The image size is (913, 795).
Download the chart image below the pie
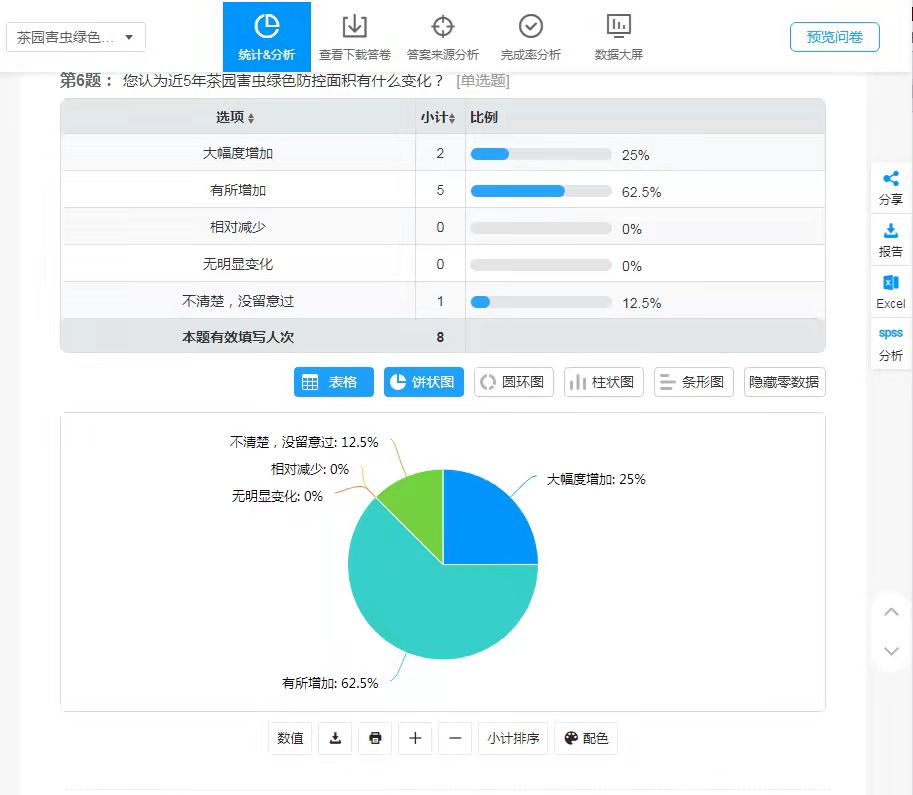click(x=336, y=739)
